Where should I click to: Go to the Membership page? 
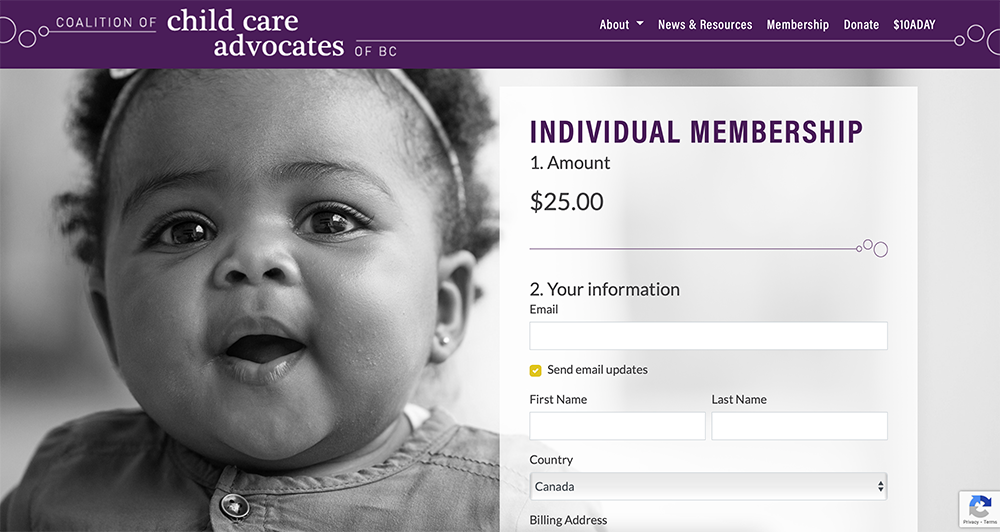tap(797, 24)
